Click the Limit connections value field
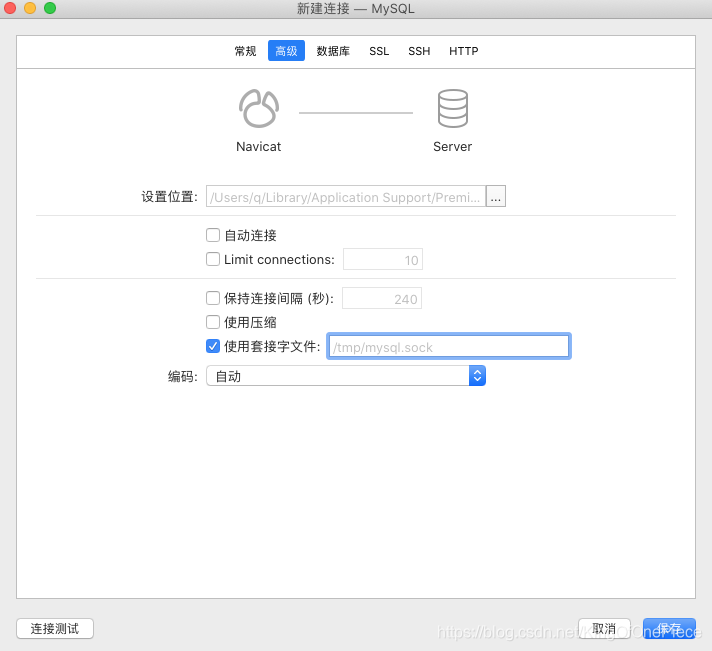 pos(383,259)
